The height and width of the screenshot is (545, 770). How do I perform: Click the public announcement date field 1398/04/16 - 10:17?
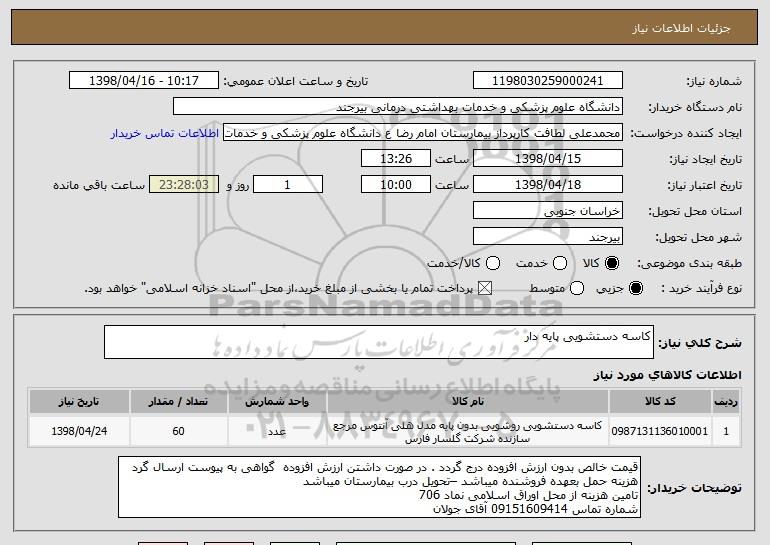pos(144,81)
